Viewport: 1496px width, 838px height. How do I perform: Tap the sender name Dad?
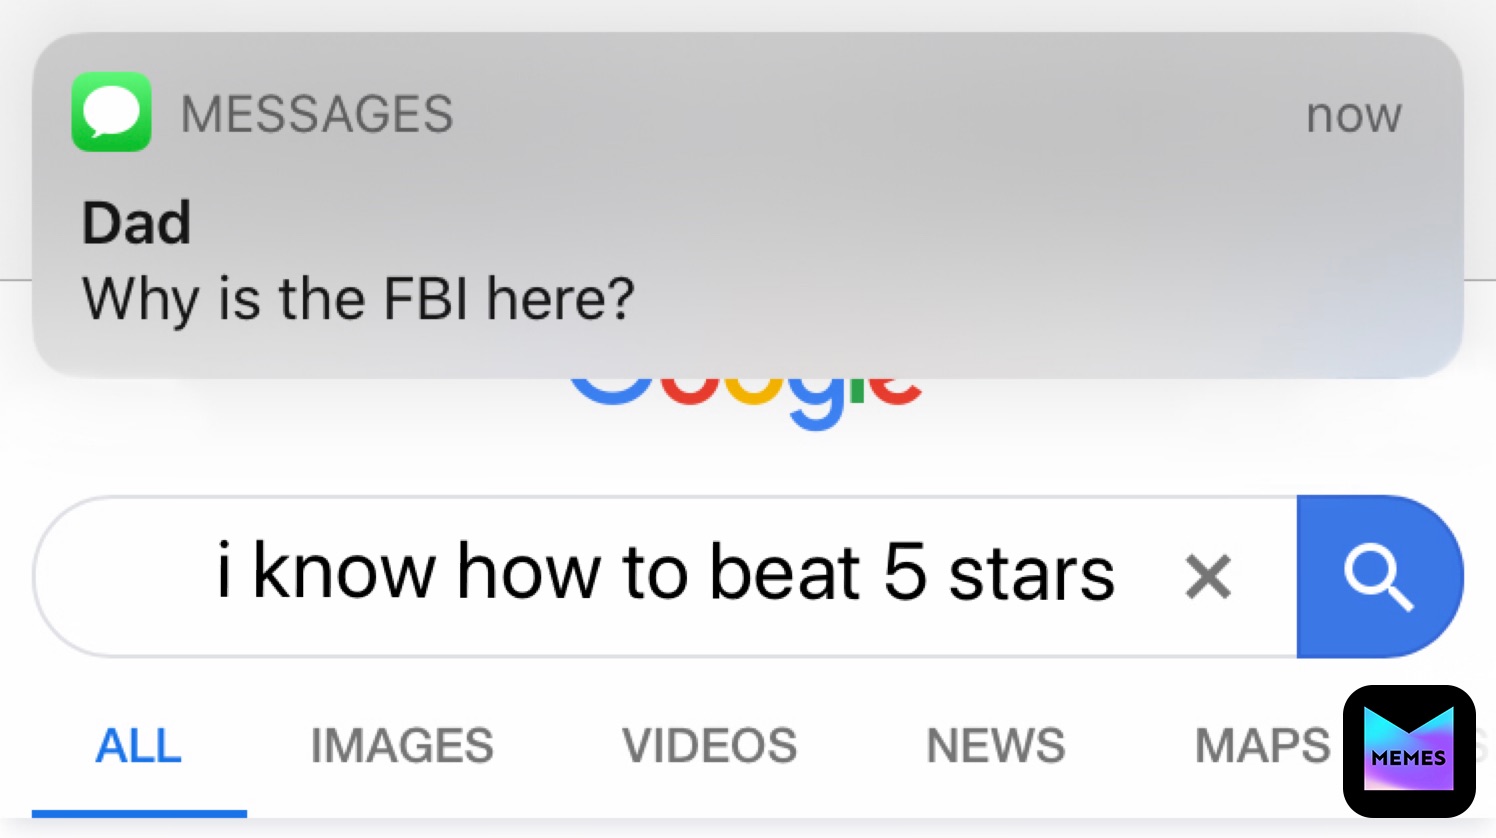[x=136, y=222]
